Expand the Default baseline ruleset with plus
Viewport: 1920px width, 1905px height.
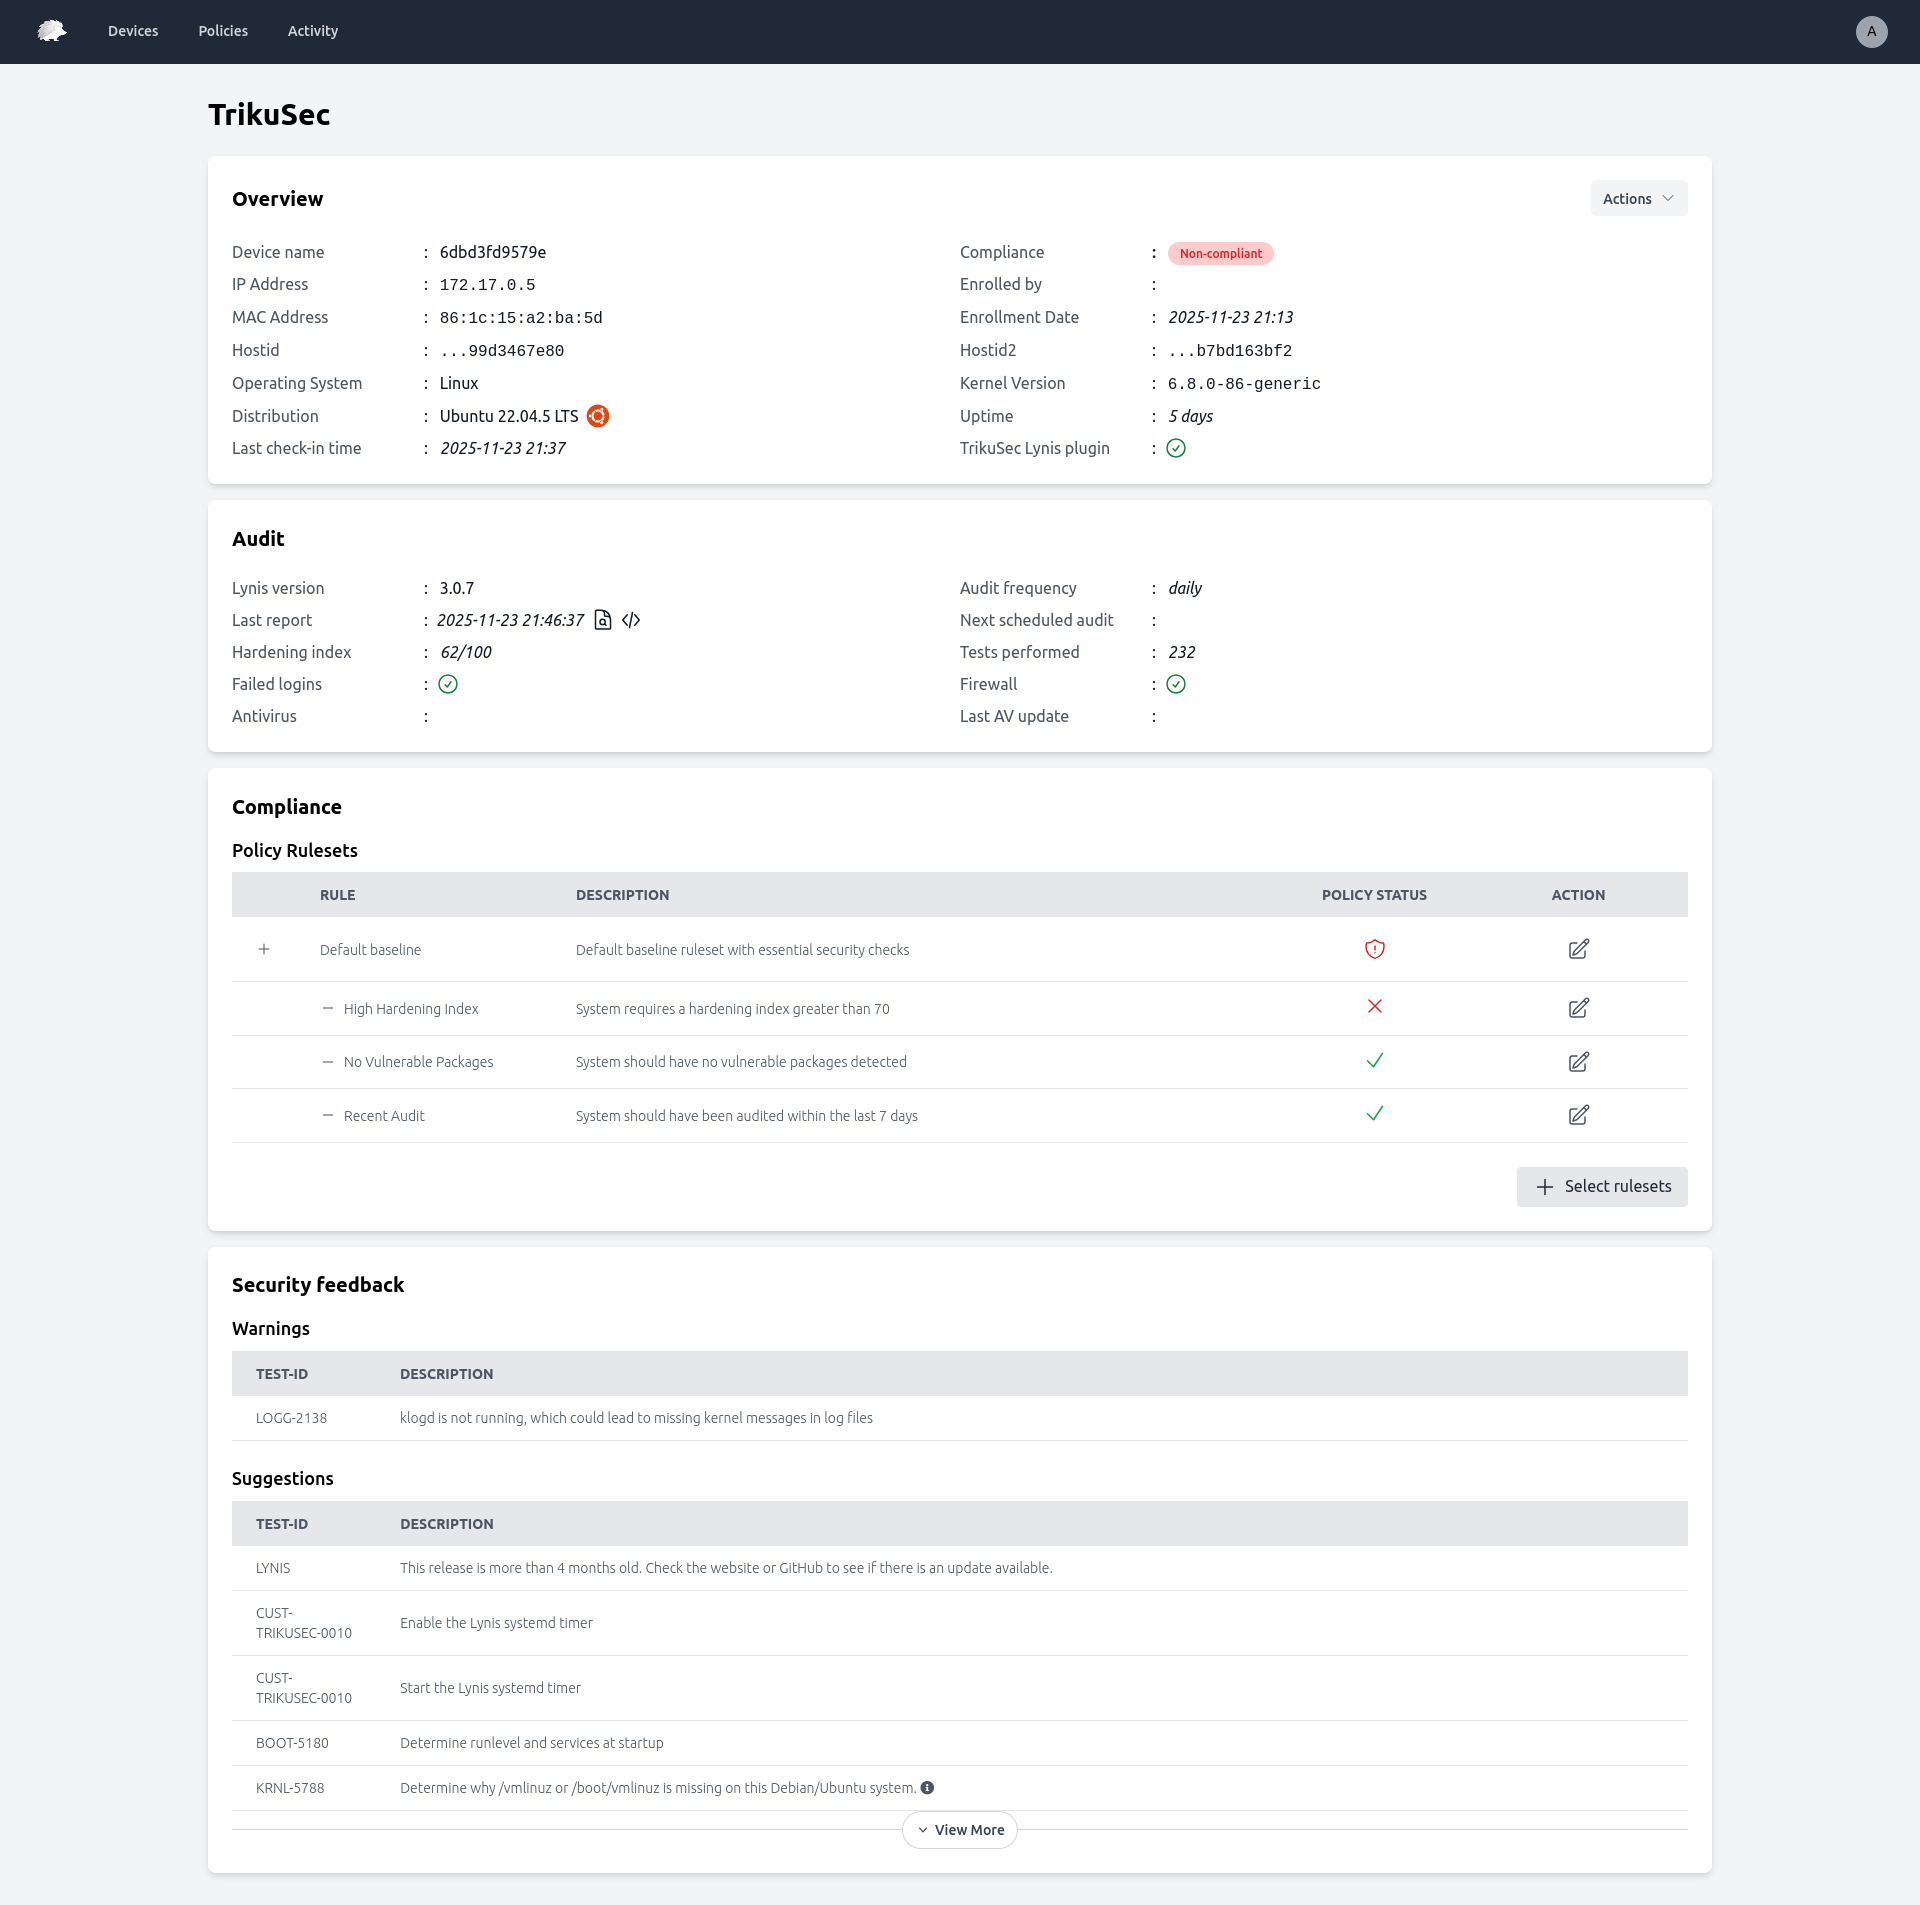click(x=264, y=949)
